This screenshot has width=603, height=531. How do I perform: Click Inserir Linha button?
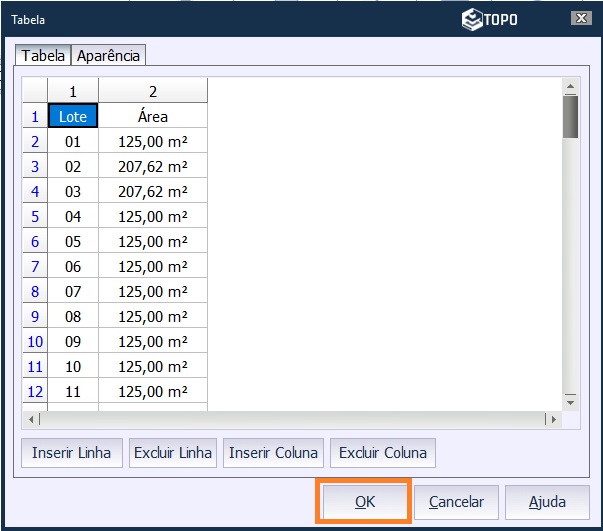[71, 453]
